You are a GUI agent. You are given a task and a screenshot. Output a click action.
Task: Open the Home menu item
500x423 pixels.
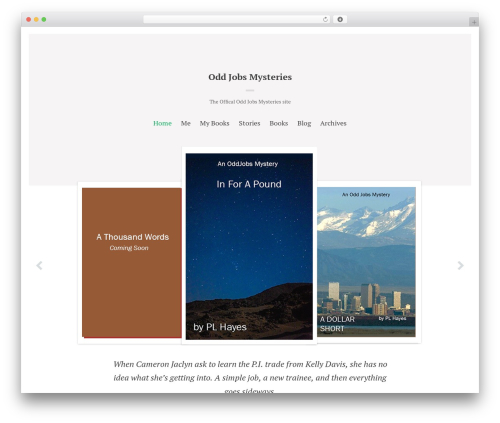coord(162,123)
